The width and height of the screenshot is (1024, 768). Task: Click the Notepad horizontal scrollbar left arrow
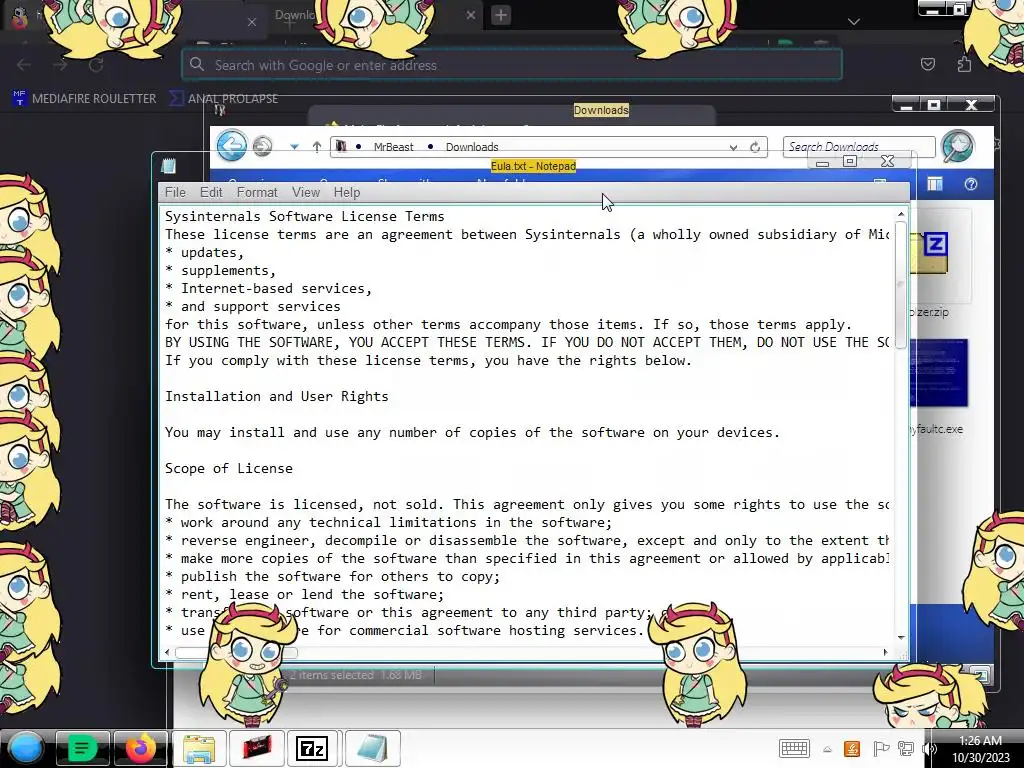(x=167, y=652)
